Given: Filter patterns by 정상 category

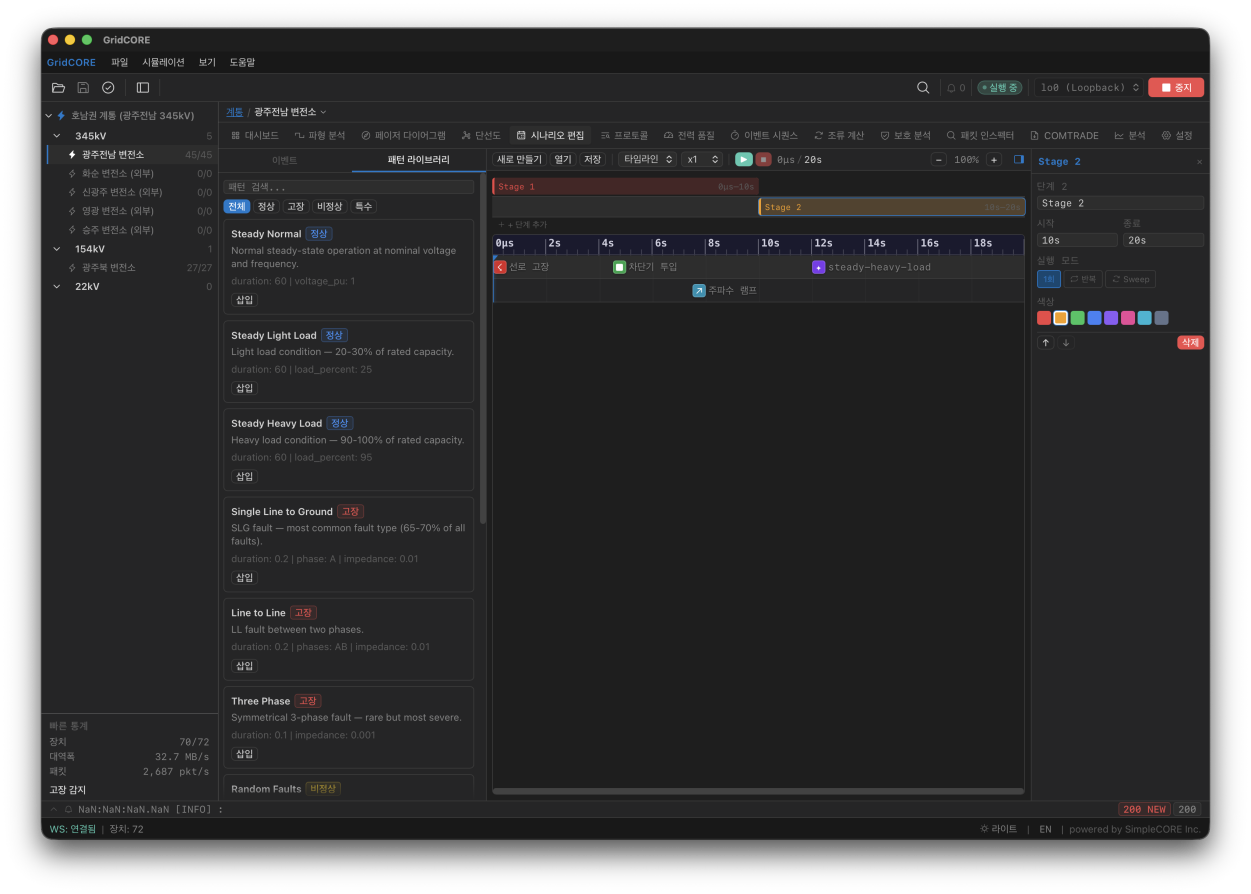Looking at the screenshot, I should [266, 207].
